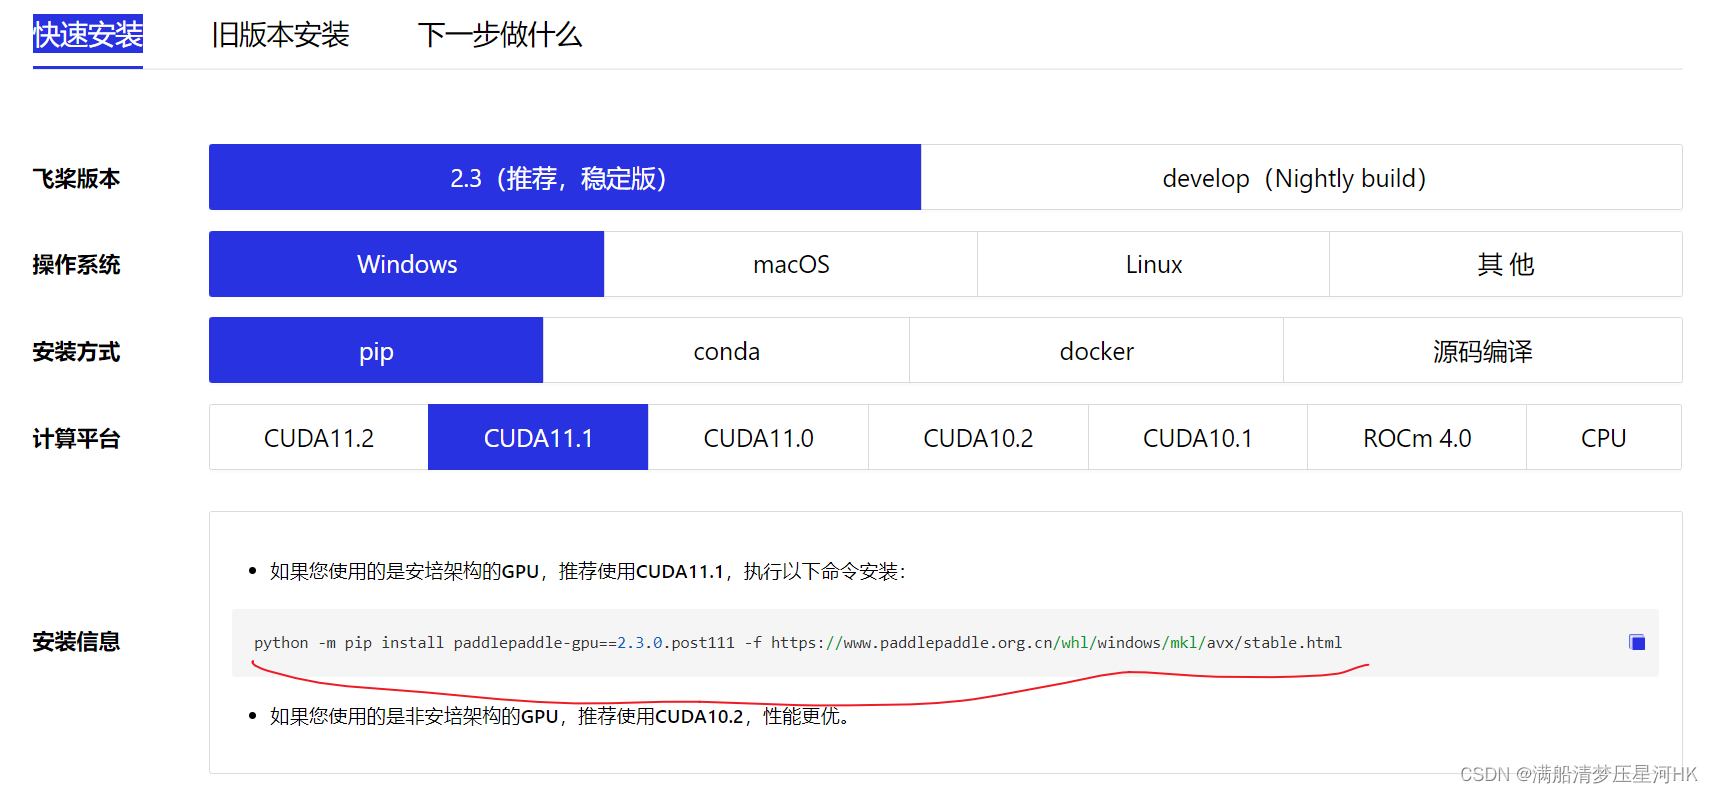The width and height of the screenshot is (1713, 793).
Task: Pick CUDA11.2 compute platform
Action: (319, 438)
